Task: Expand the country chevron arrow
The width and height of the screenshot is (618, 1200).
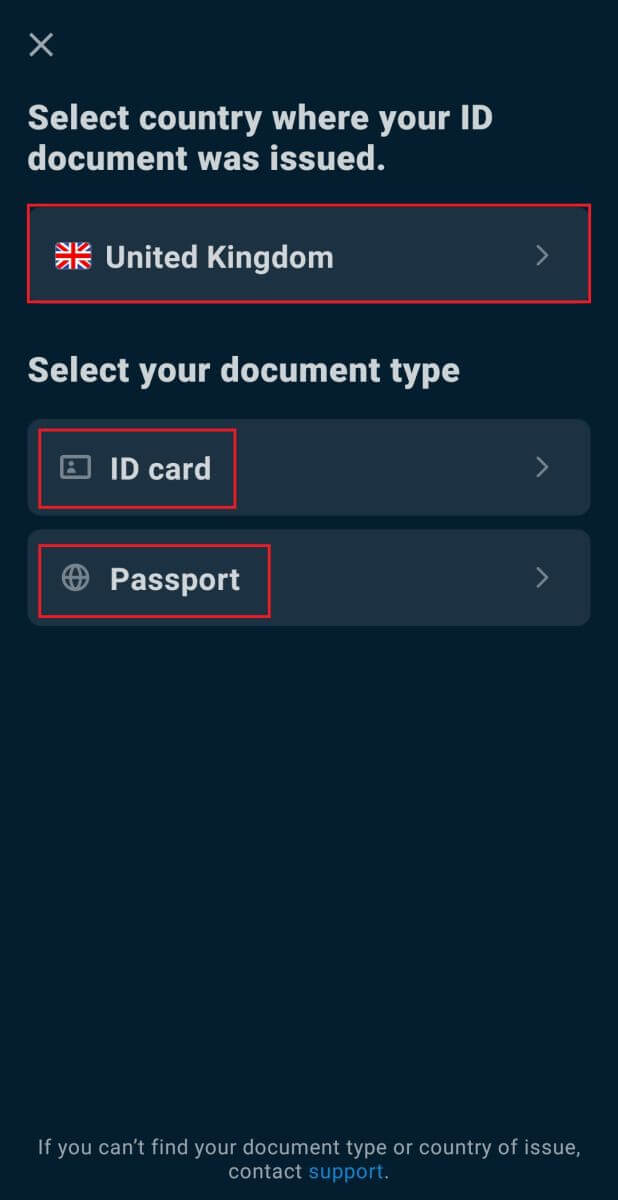Action: 542,256
